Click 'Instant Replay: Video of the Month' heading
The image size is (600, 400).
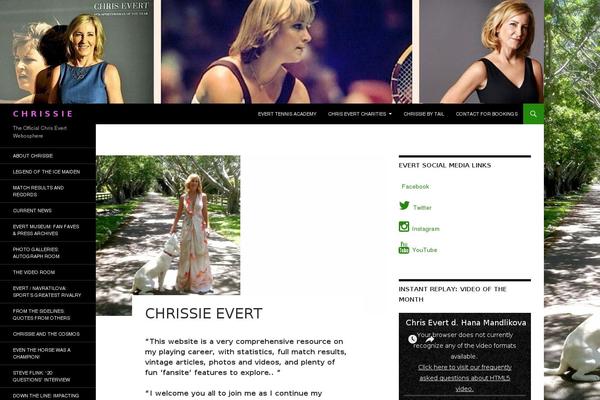[x=452, y=294]
